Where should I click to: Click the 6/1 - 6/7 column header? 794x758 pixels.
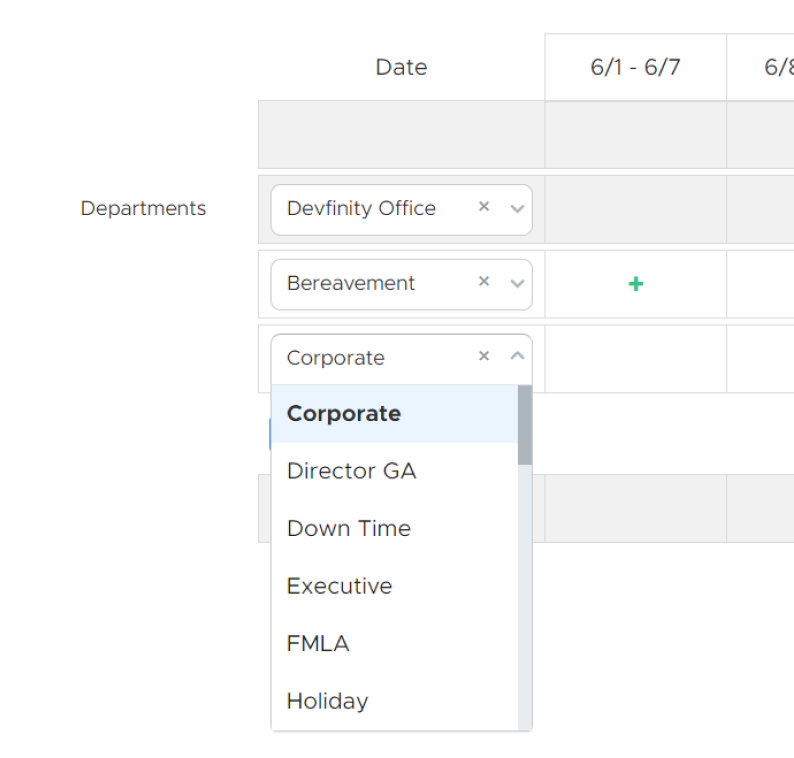pyautogui.click(x=635, y=68)
